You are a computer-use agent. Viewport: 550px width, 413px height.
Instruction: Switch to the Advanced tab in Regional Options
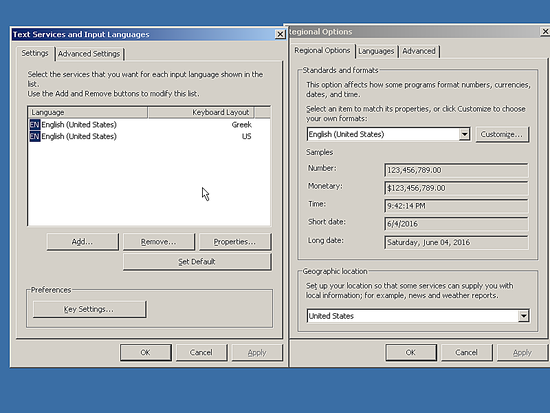419,51
